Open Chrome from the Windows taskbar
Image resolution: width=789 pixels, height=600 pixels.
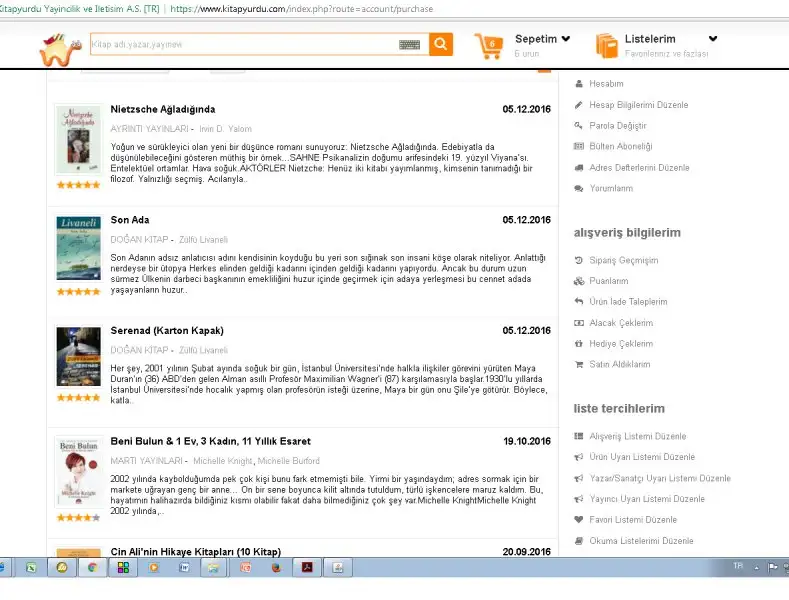pyautogui.click(x=91, y=567)
